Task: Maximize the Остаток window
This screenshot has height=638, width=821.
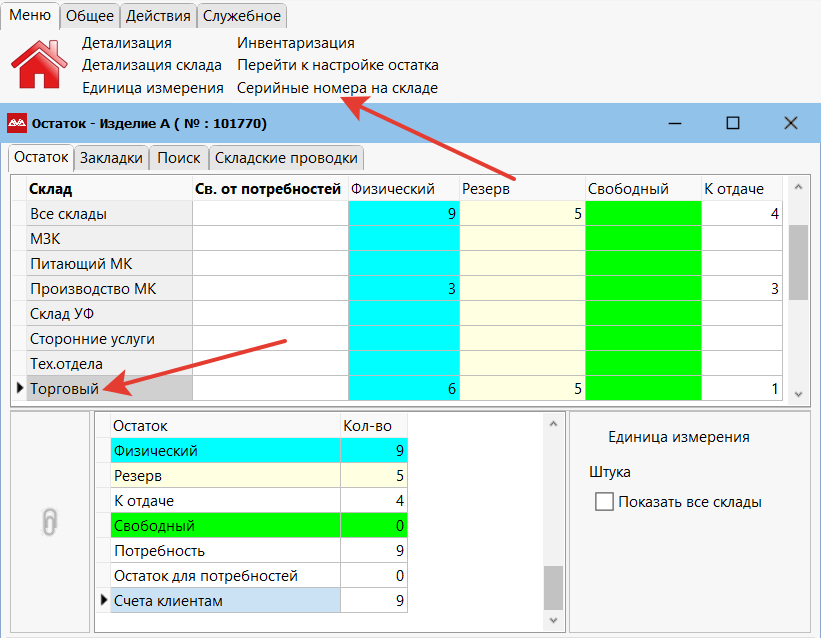Action: tap(733, 123)
